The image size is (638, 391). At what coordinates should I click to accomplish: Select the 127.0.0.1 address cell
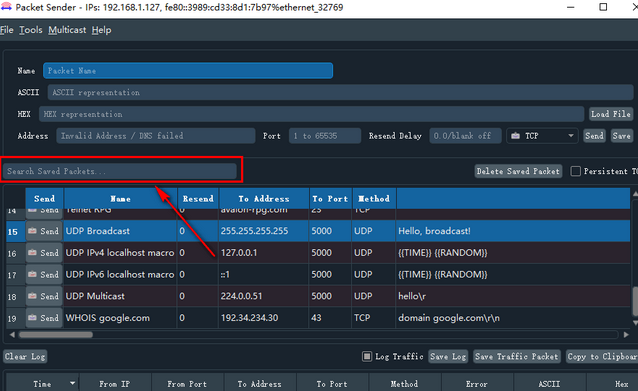point(264,253)
